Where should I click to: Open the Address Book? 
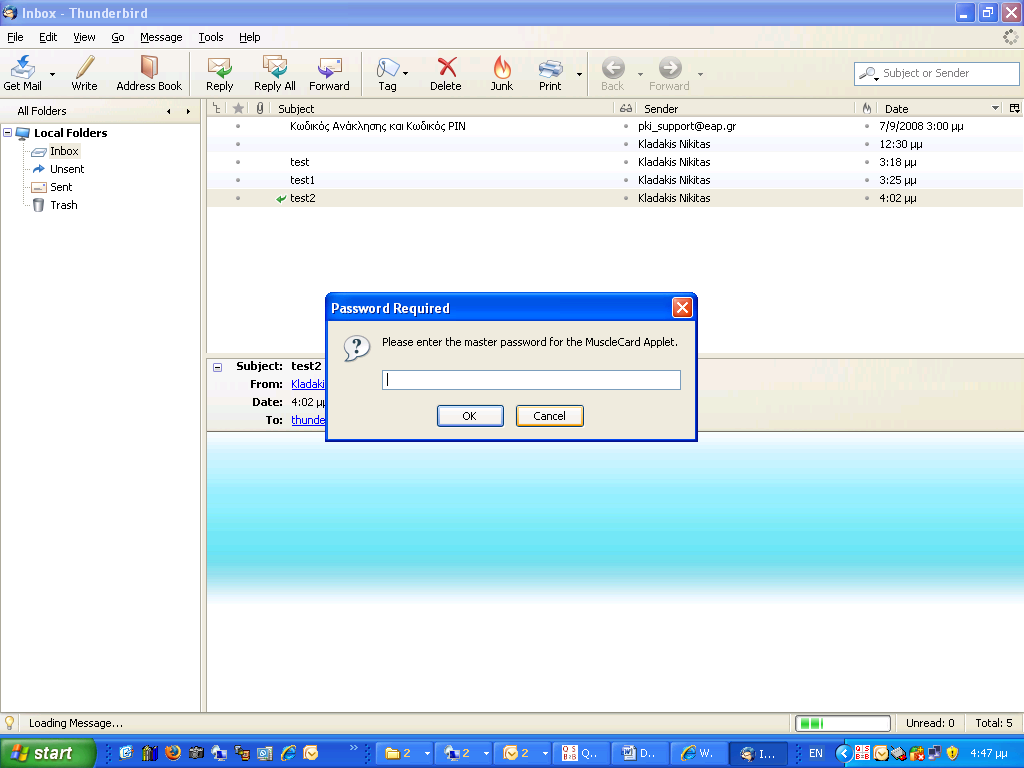point(149,72)
